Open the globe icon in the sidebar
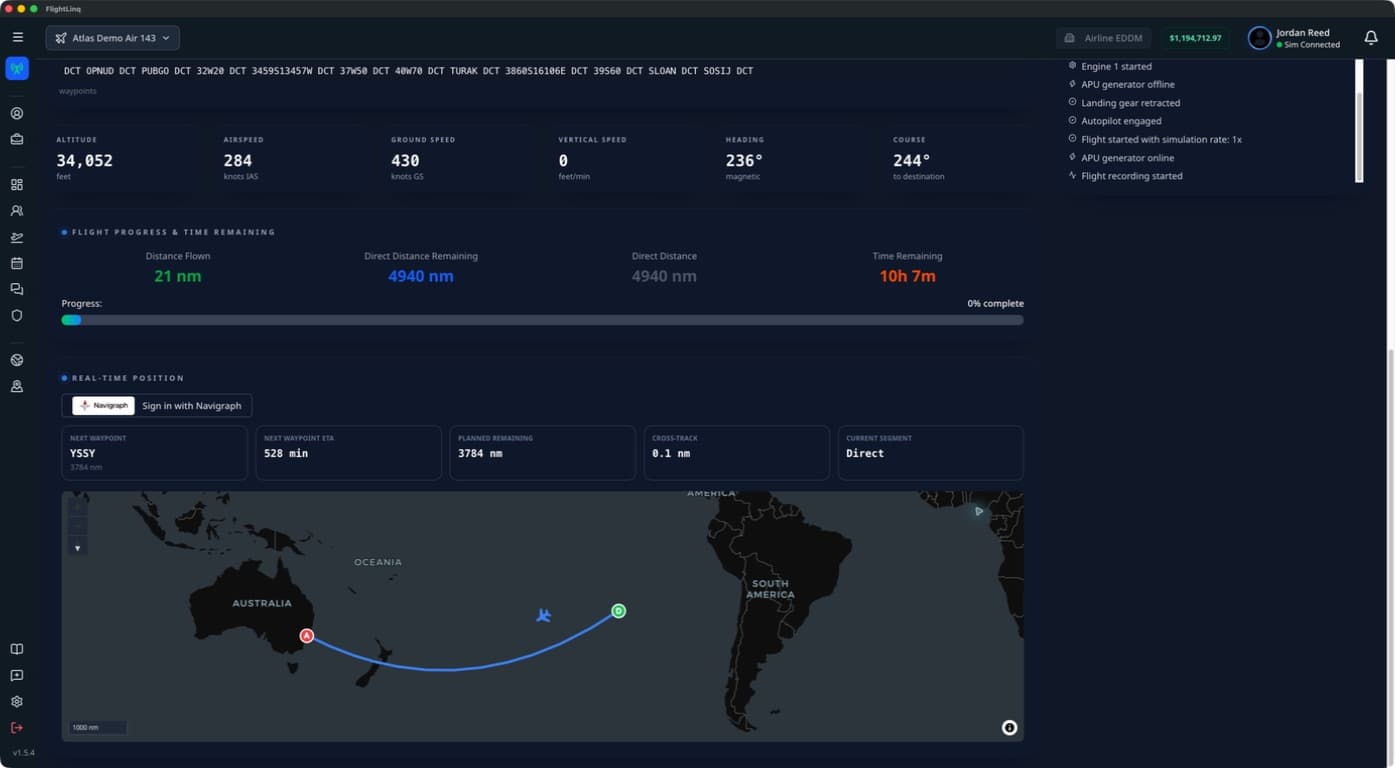 pyautogui.click(x=17, y=360)
